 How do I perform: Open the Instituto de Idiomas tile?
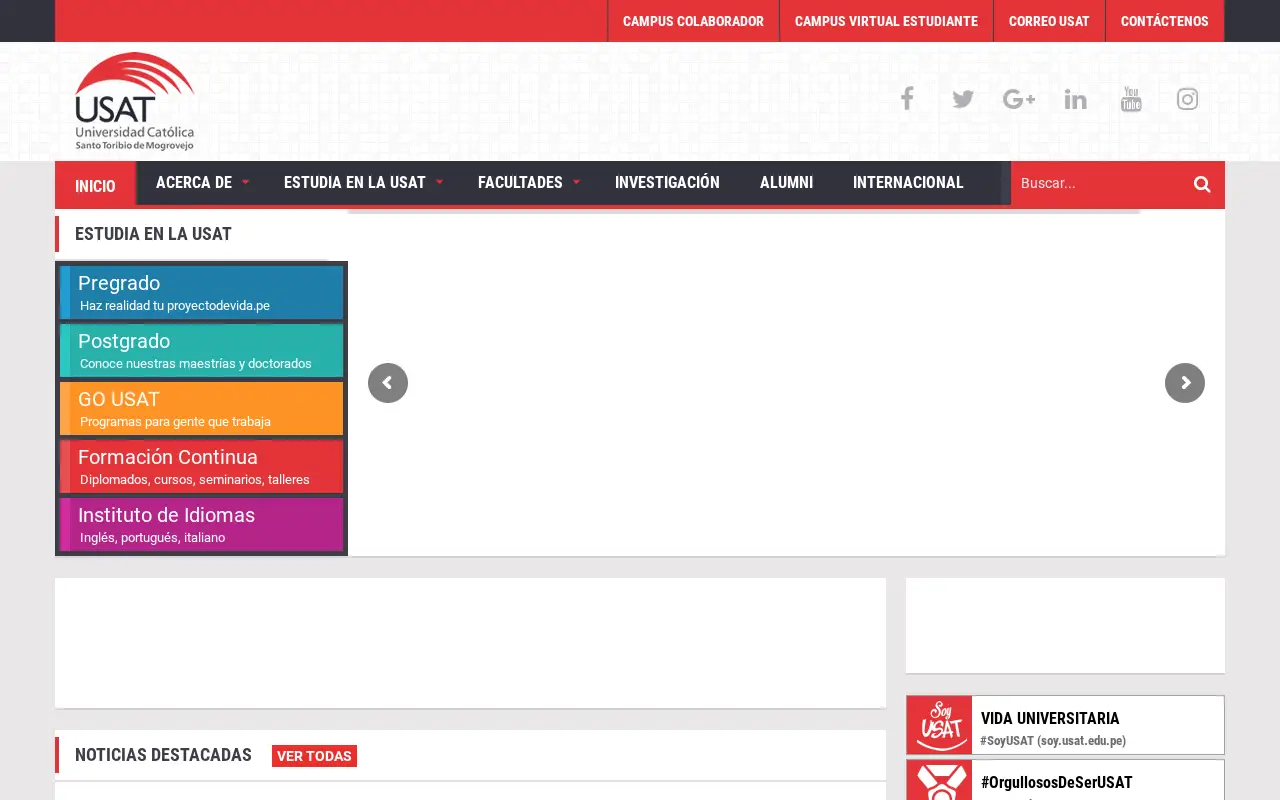(201, 524)
